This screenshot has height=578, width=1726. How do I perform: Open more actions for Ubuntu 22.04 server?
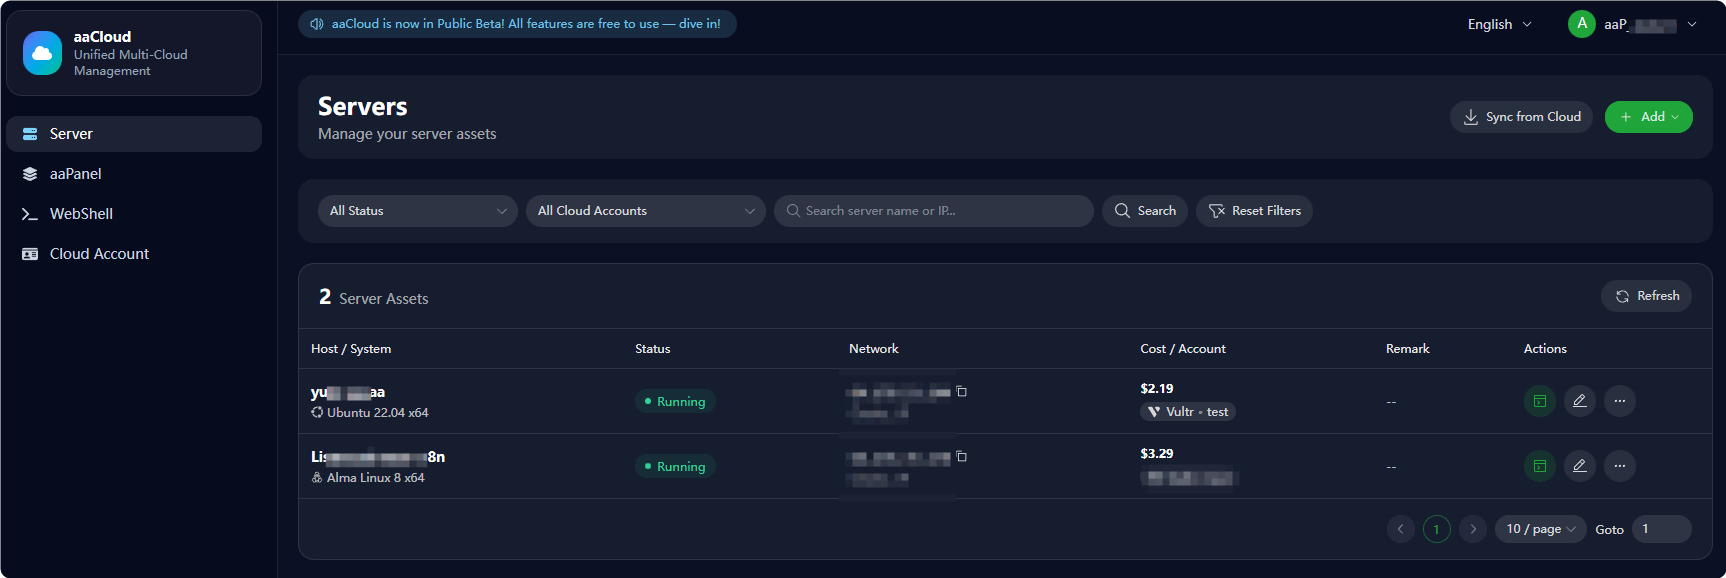[x=1620, y=401]
